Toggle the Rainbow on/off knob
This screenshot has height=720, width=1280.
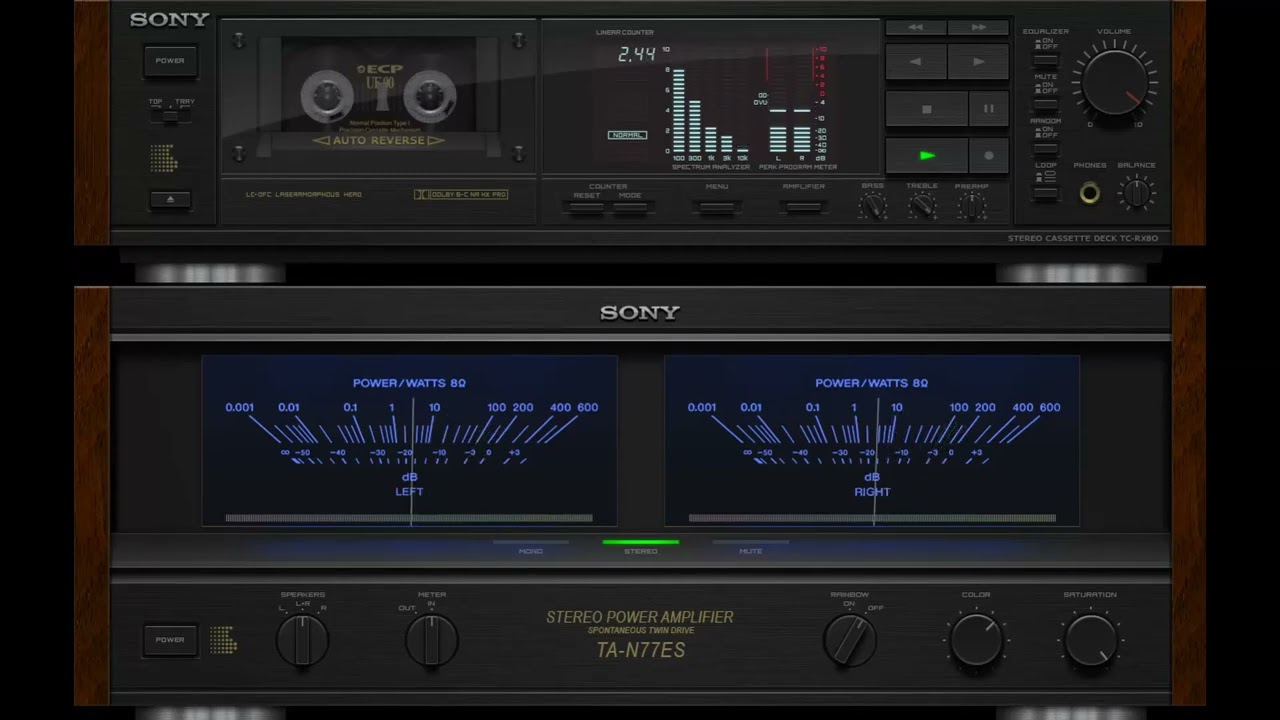click(x=850, y=640)
